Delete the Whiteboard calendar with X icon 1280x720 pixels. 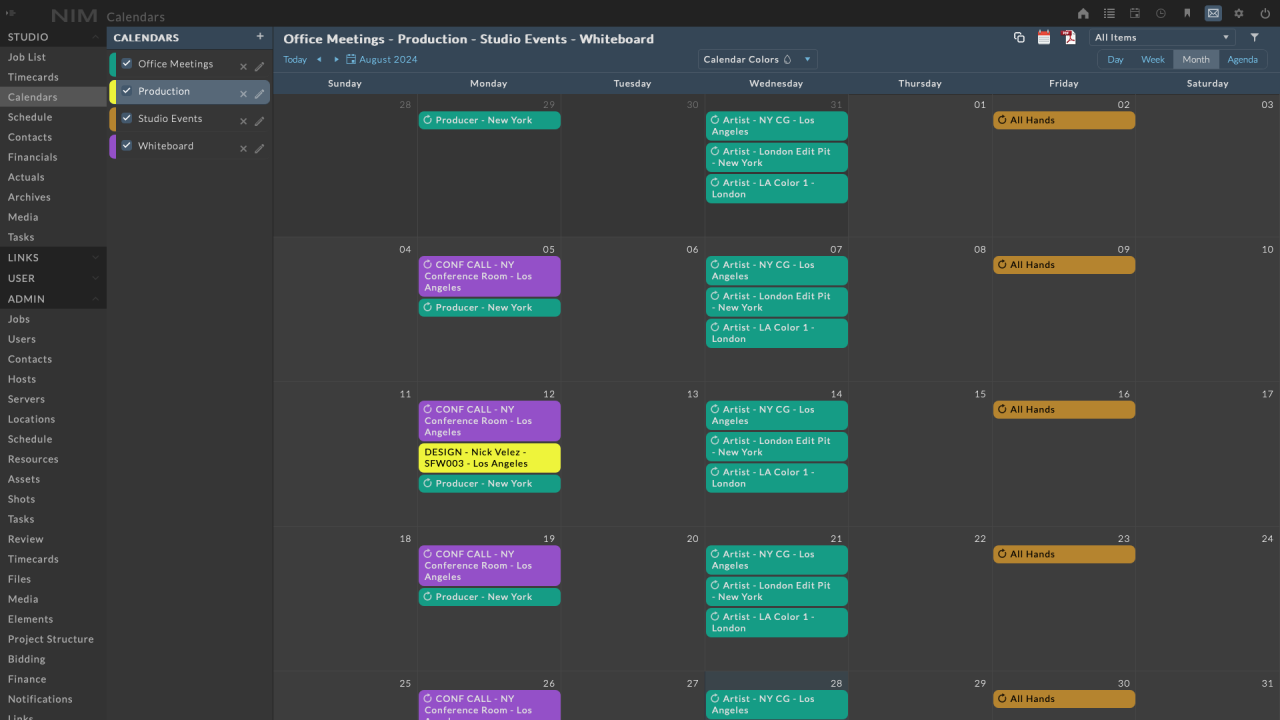coord(243,149)
